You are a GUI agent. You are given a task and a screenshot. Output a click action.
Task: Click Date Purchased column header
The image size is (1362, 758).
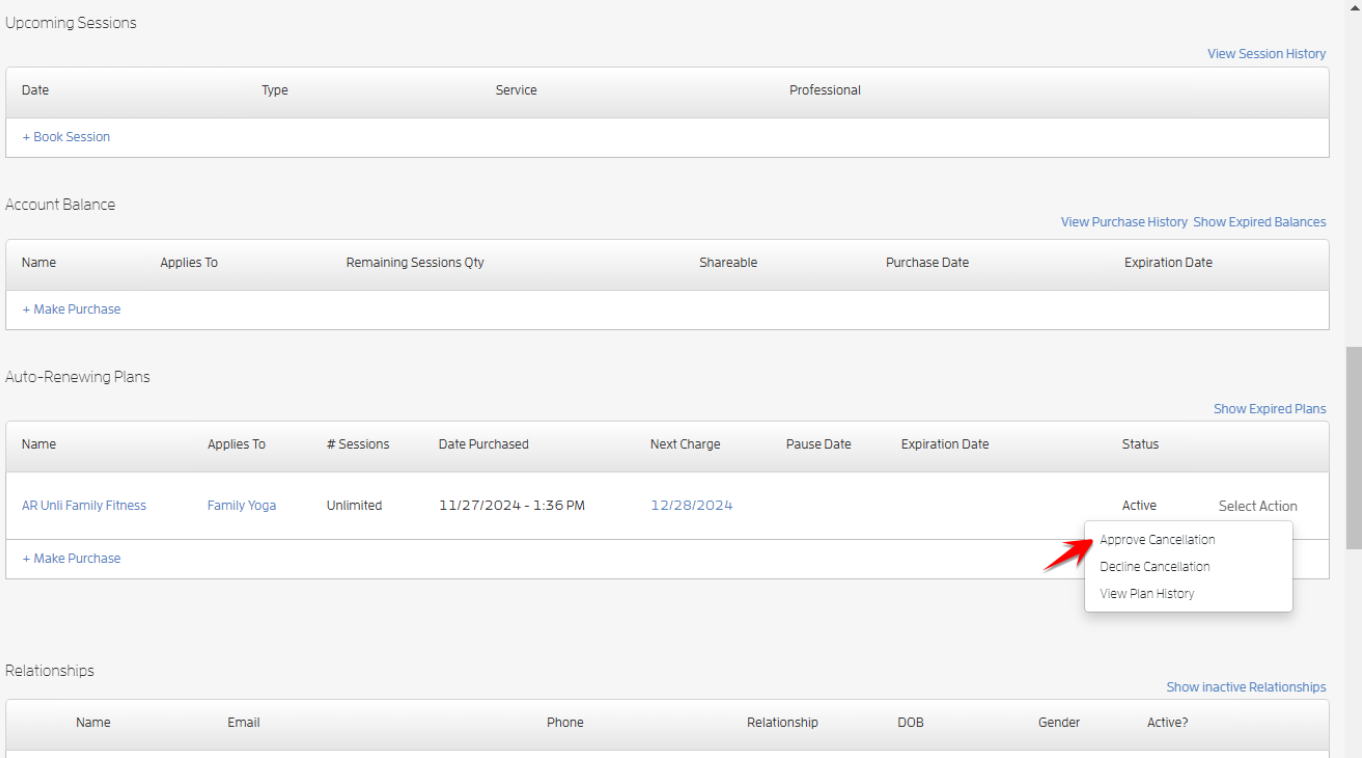click(x=483, y=444)
